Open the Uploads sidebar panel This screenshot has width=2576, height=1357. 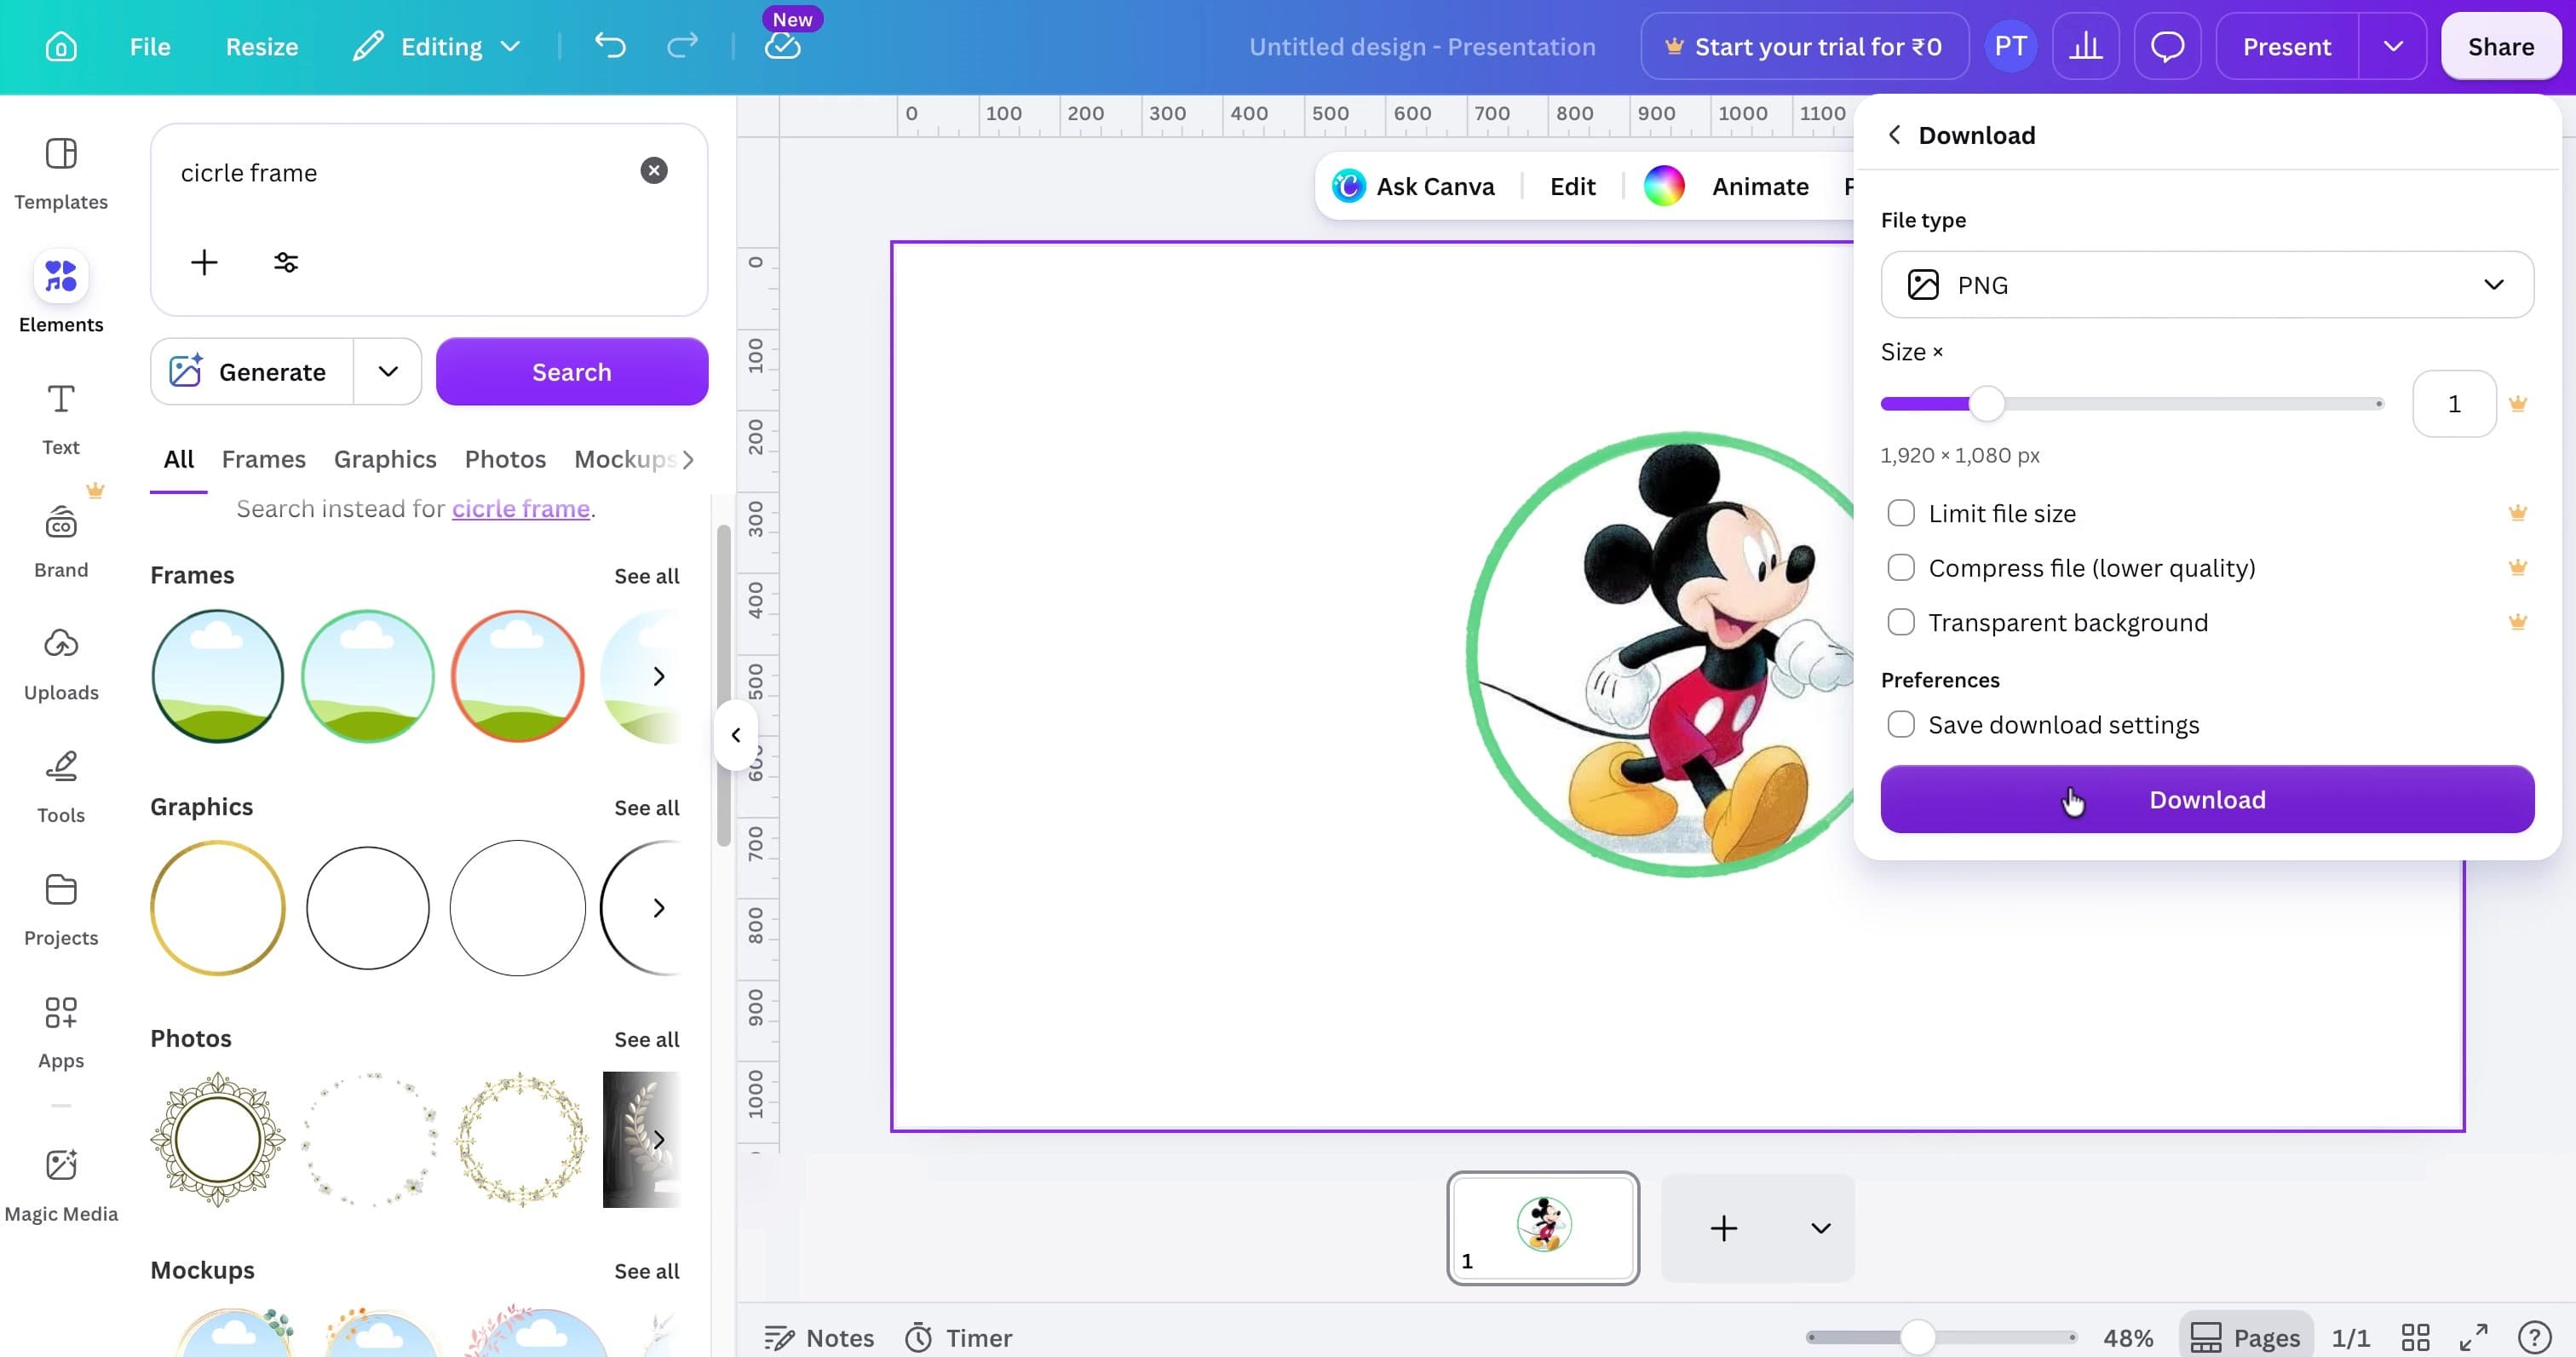pyautogui.click(x=61, y=665)
